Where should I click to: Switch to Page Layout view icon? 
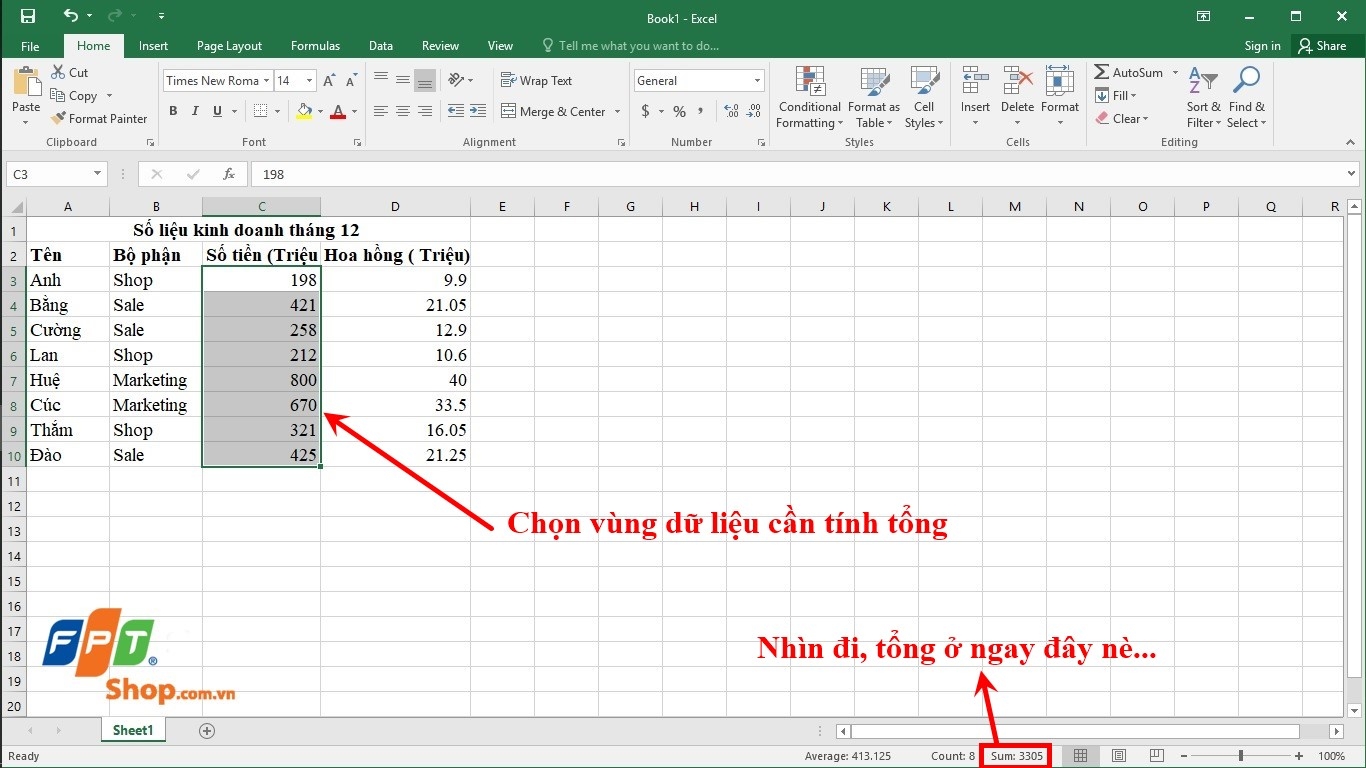coord(1119,756)
